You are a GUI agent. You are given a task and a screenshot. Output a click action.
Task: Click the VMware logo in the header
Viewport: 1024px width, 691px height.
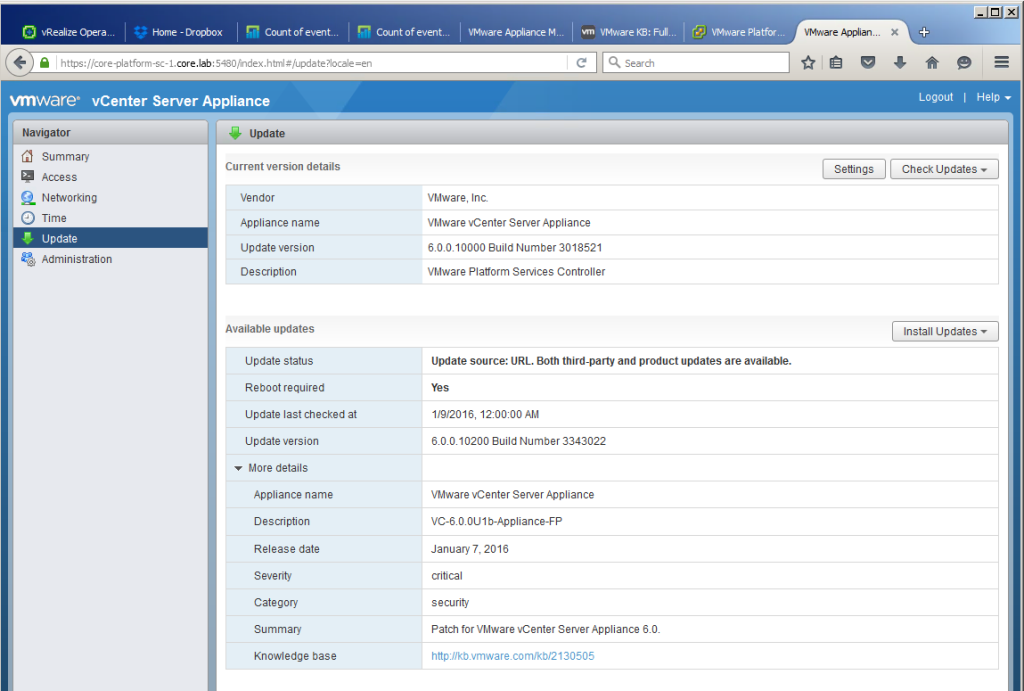pyautogui.click(x=44, y=101)
